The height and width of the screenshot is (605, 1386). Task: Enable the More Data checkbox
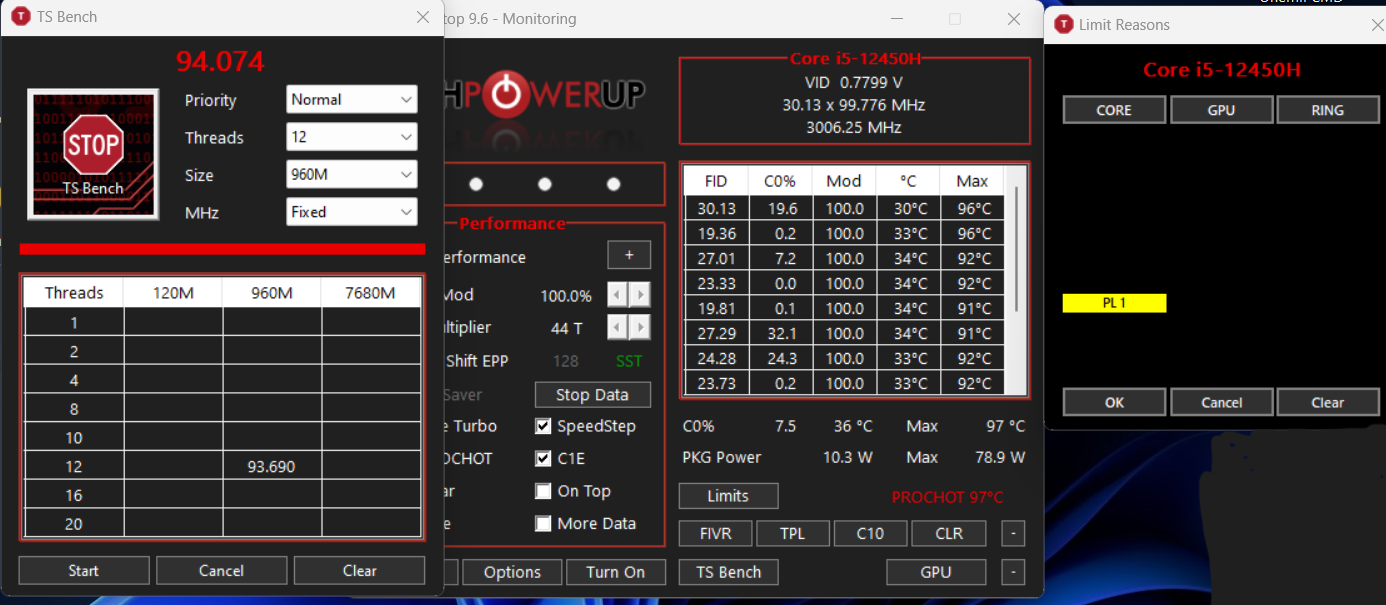[x=543, y=523]
